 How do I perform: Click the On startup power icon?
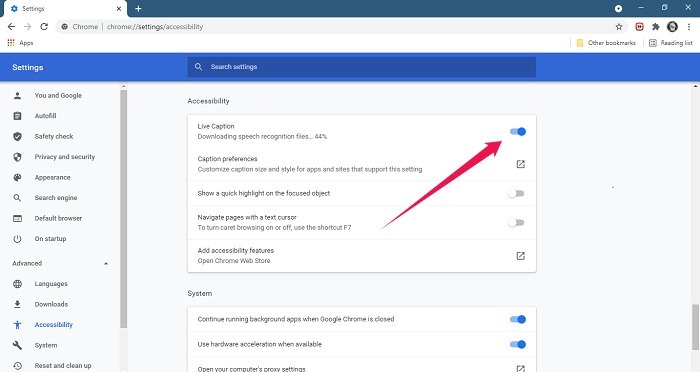[x=17, y=239]
